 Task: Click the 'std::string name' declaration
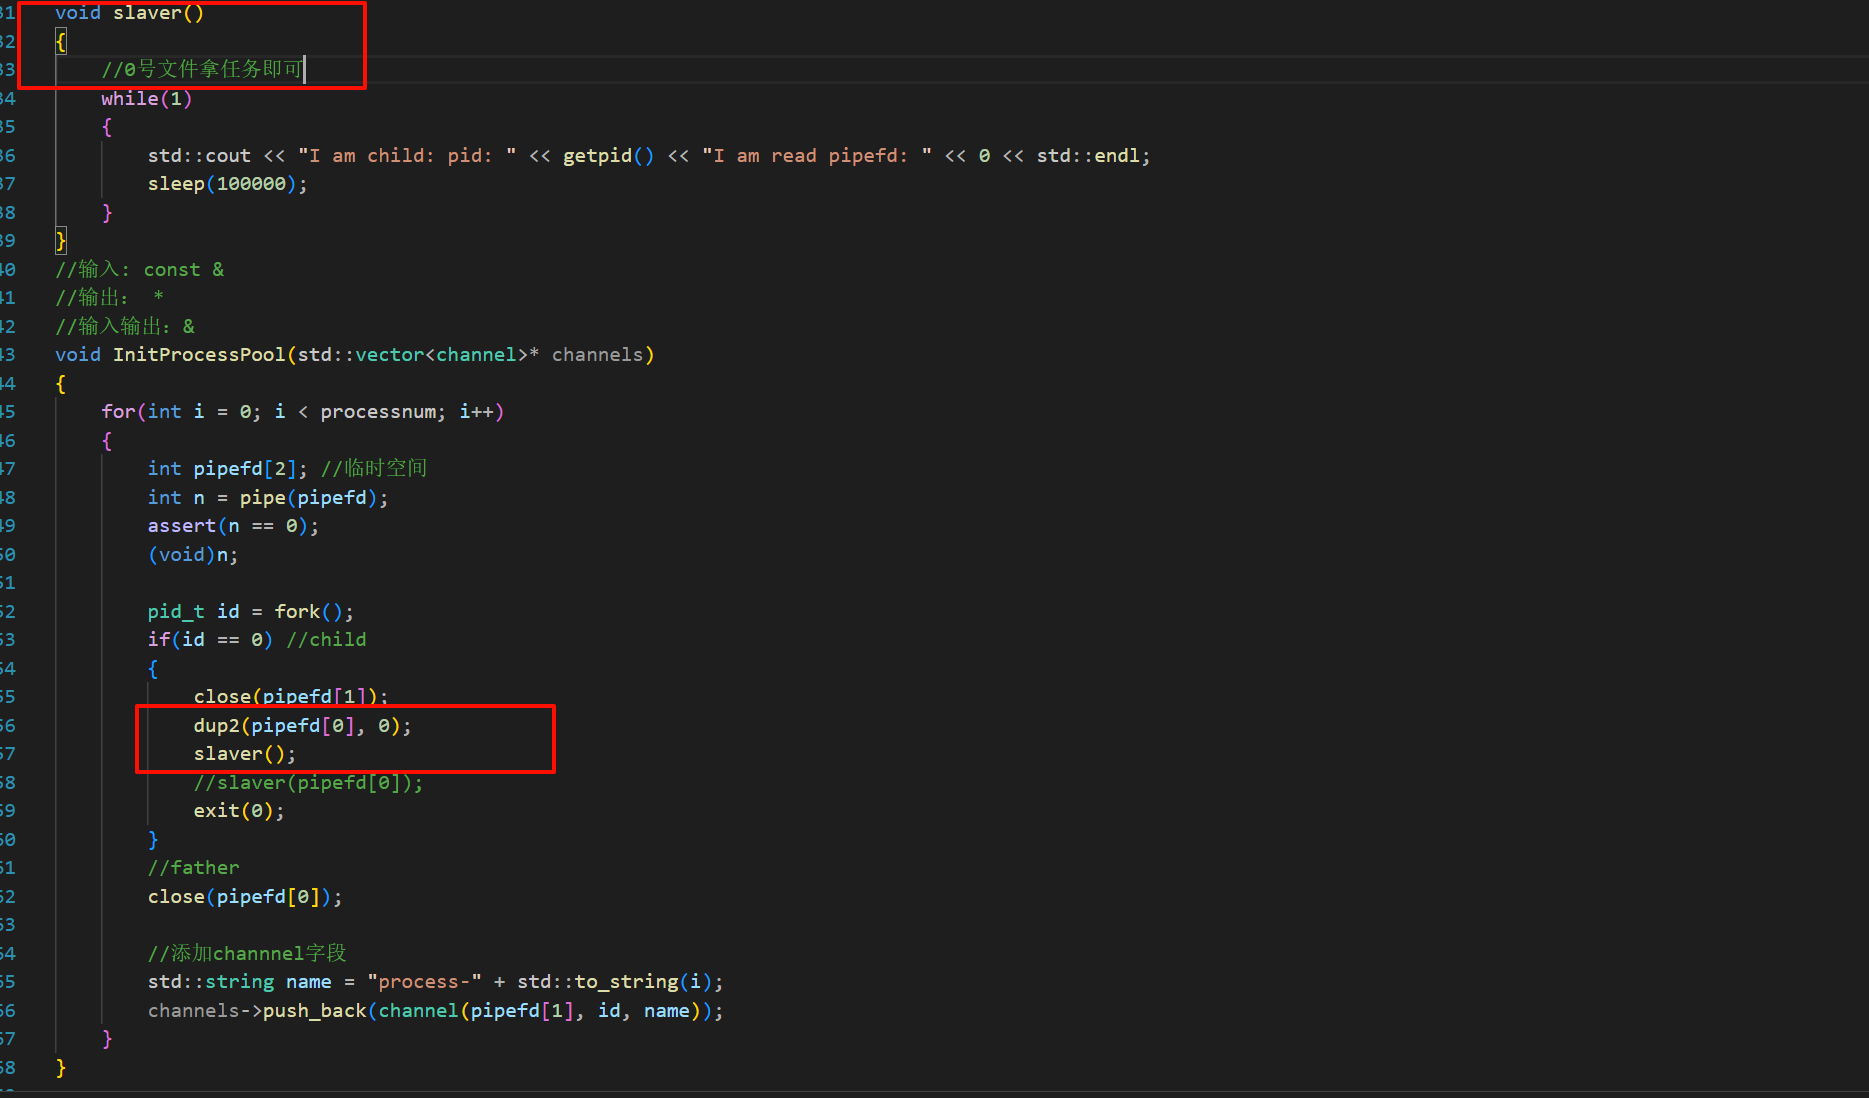coord(240,981)
